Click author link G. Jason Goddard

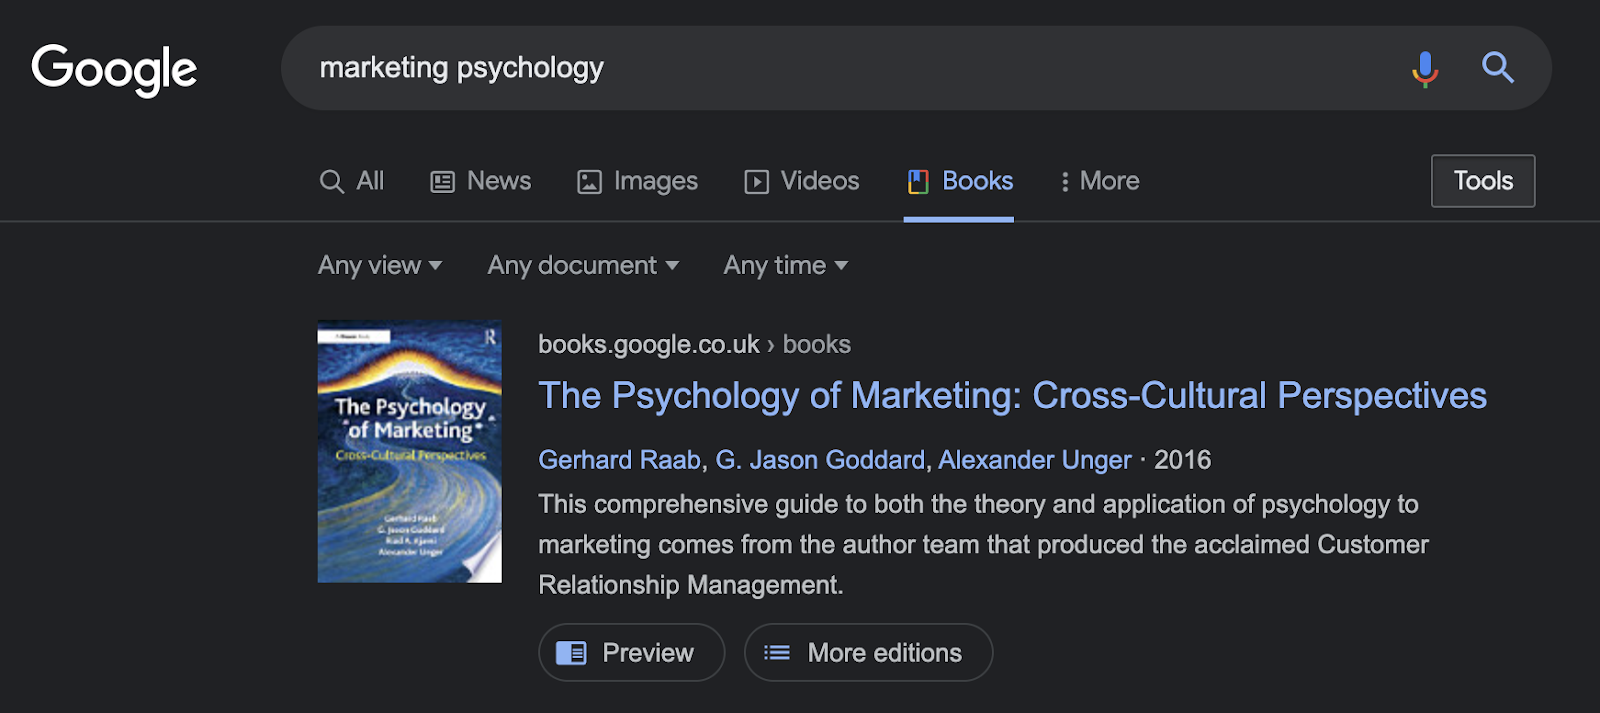pos(820,460)
